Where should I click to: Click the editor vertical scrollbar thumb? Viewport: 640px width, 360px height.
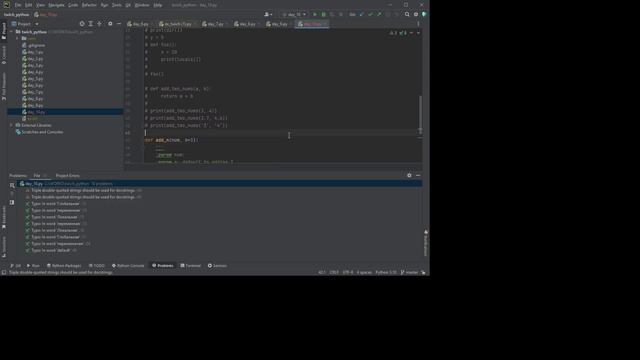420,115
